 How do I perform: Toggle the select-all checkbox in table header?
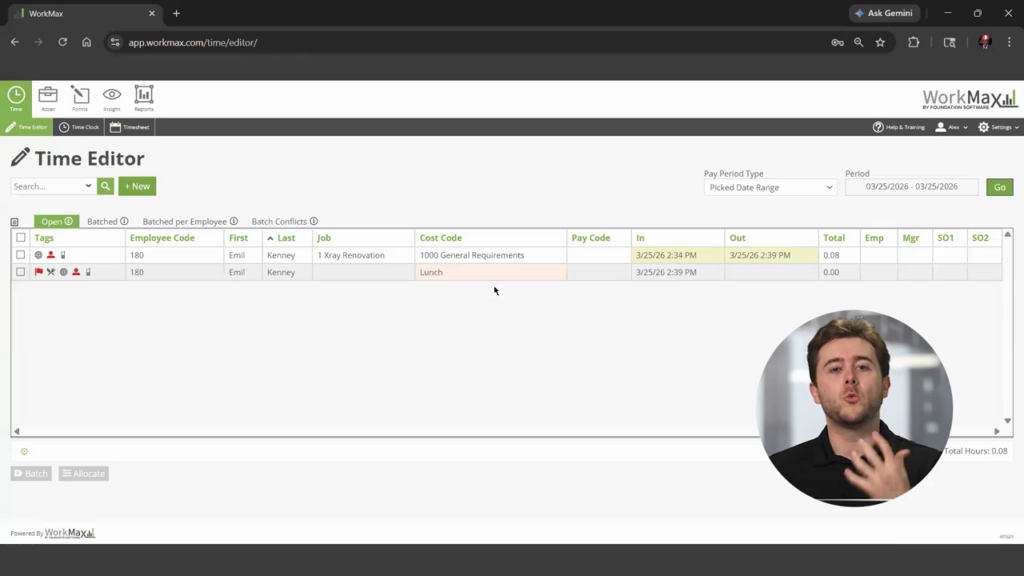21,238
